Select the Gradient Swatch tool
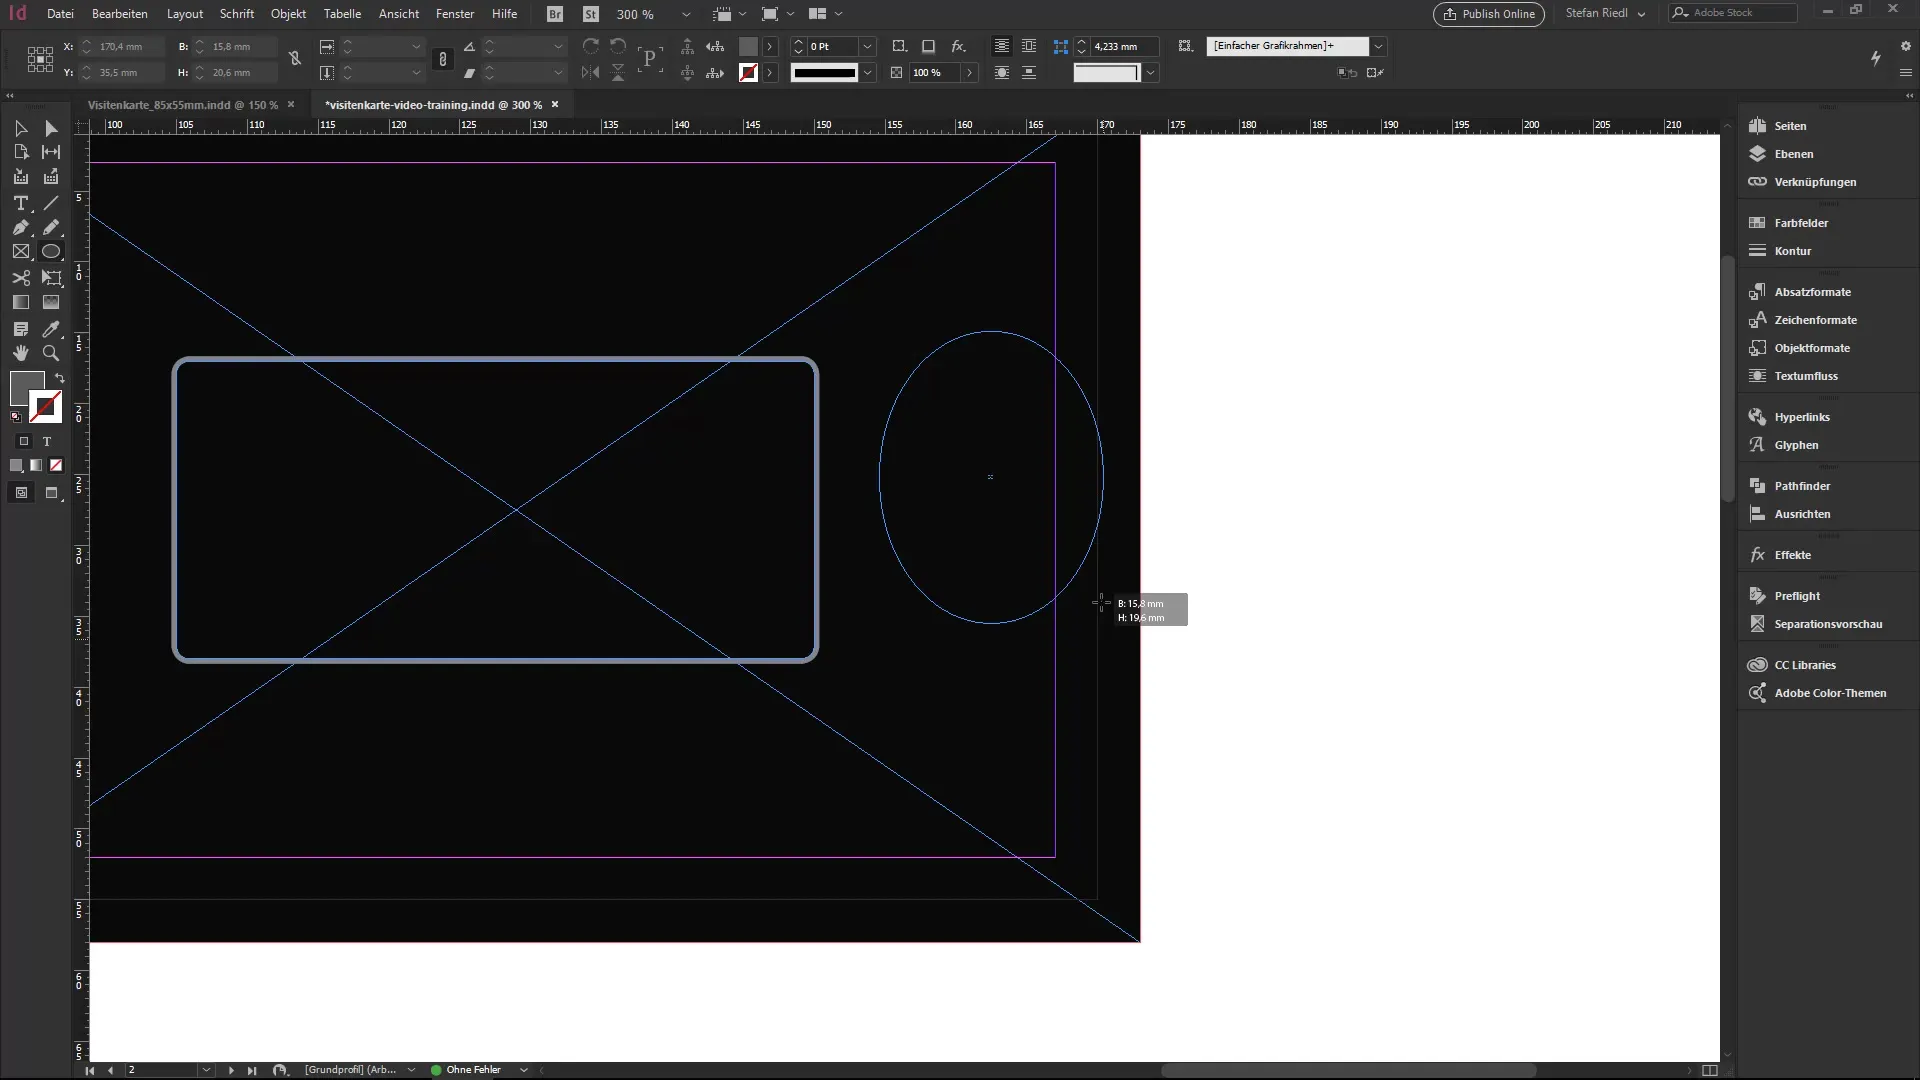This screenshot has width=1920, height=1080. coord(21,302)
